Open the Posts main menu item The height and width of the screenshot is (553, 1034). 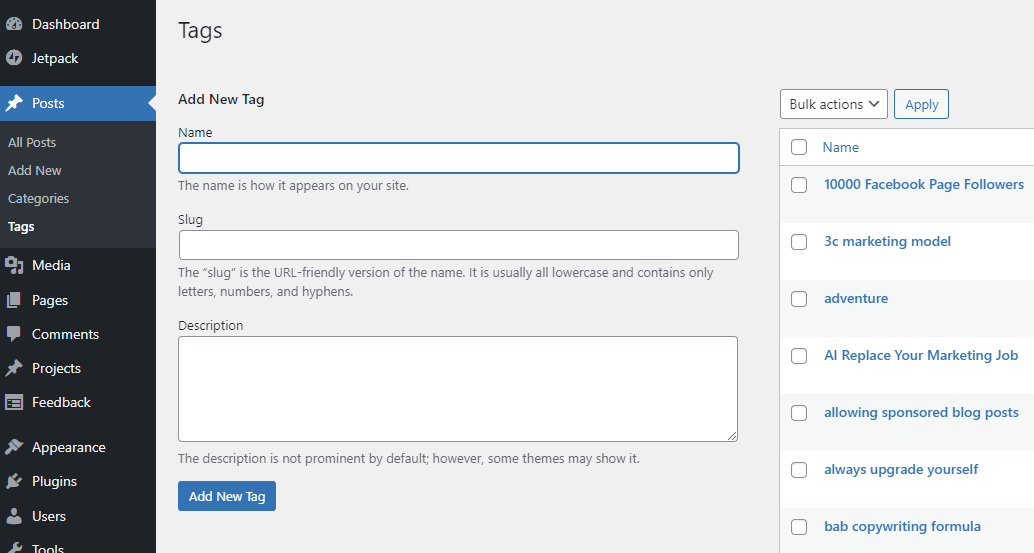78,103
